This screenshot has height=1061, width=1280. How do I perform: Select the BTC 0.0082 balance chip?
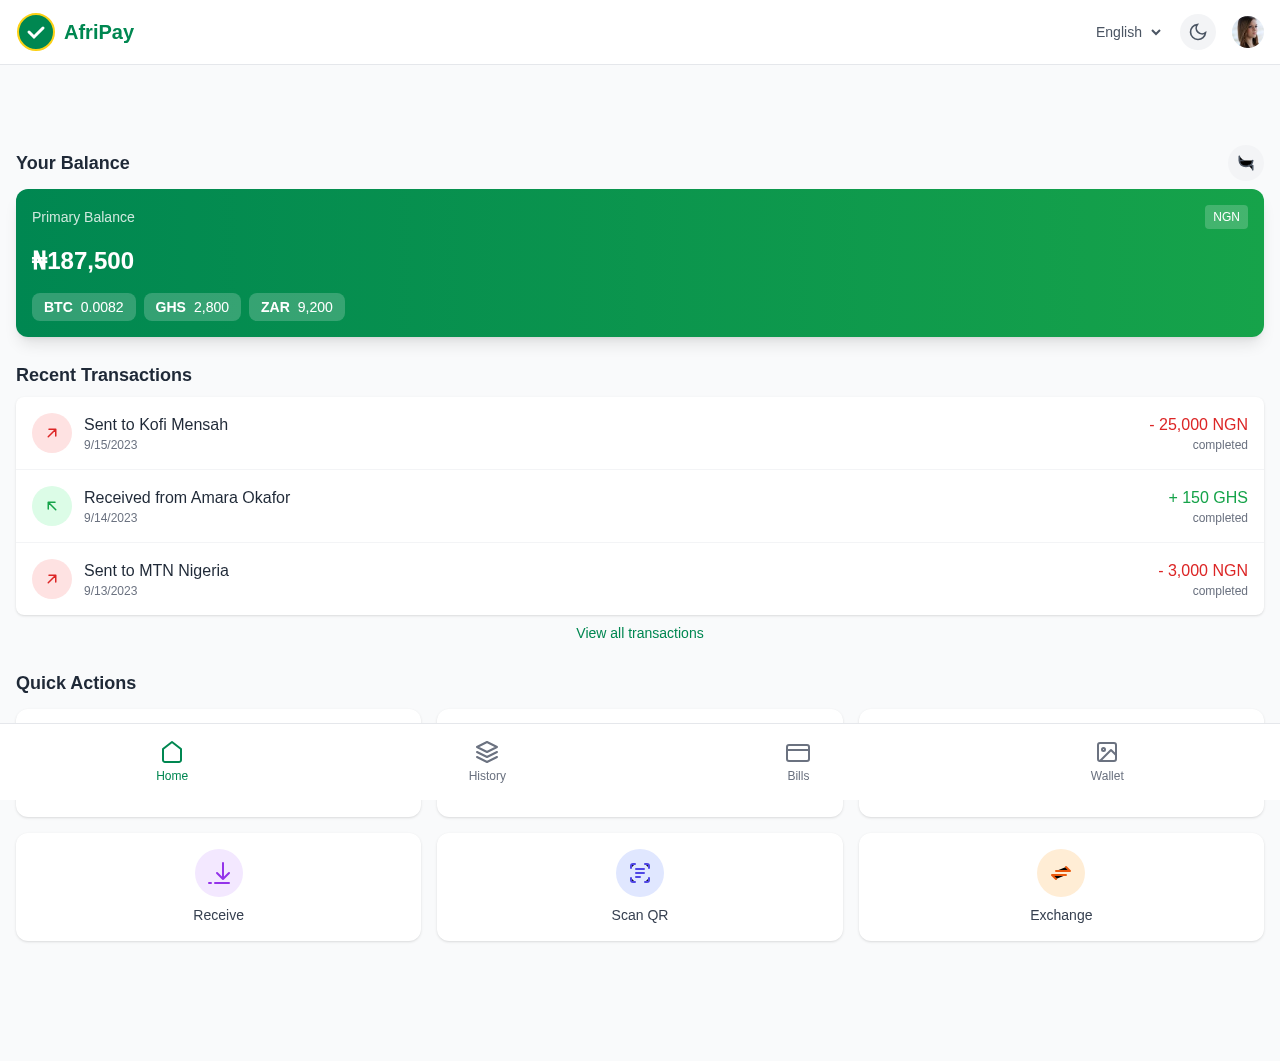pos(83,307)
